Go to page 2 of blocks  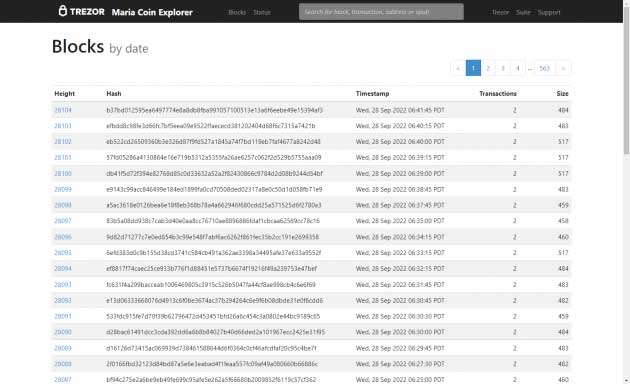488,68
